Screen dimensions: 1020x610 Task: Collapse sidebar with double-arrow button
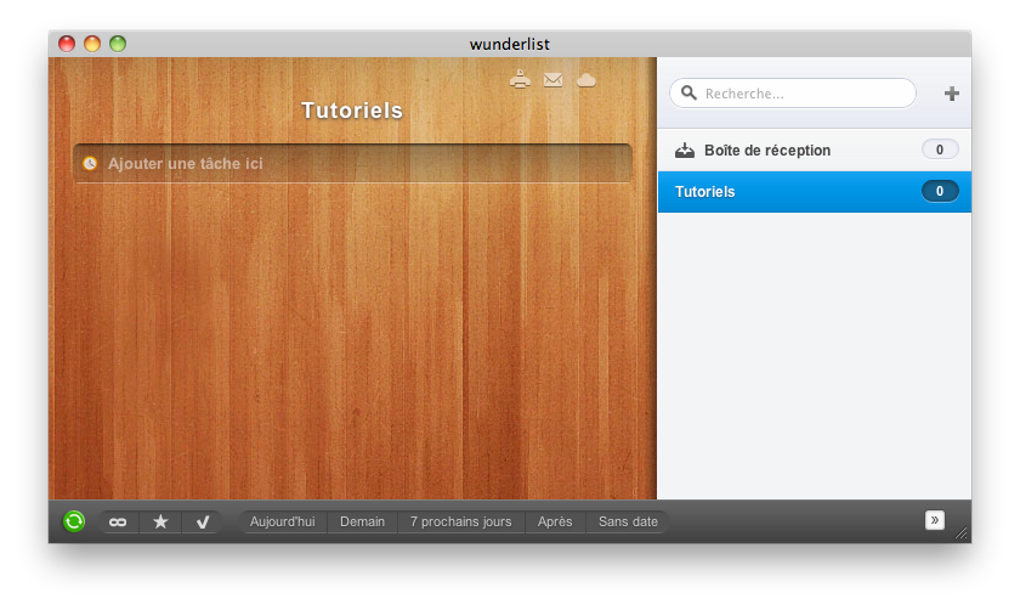point(935,520)
